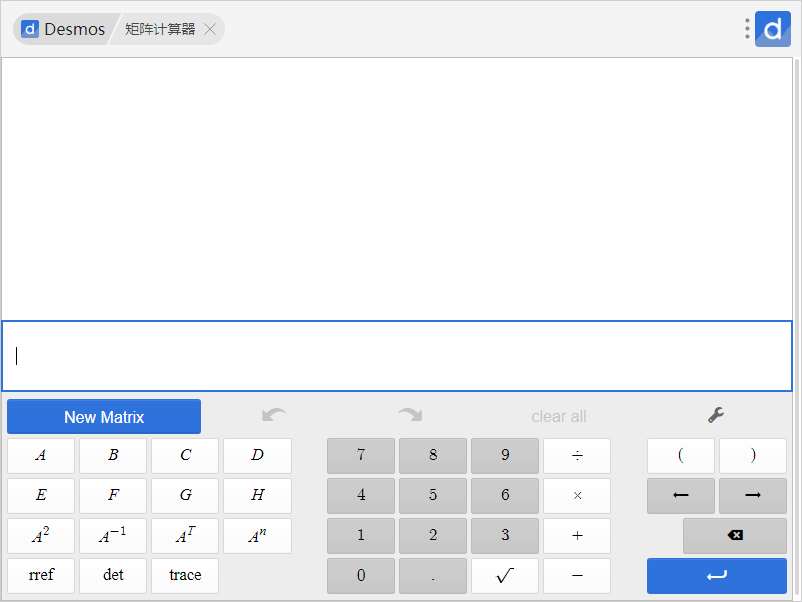Viewport: 802px width, 602px height.
Task: Open the three-dot menu at top right
Action: (747, 29)
